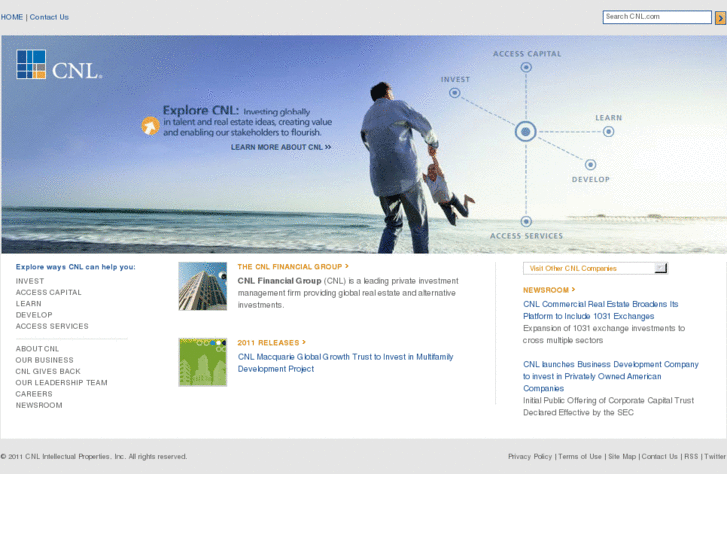
Task: Go to HOME in the top navigation
Action: point(12,17)
